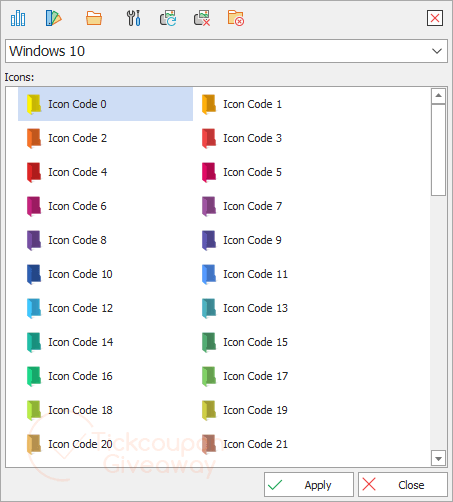This screenshot has height=502, width=453.
Task: Click the color palette swatches toolbar icon
Action: point(54,18)
